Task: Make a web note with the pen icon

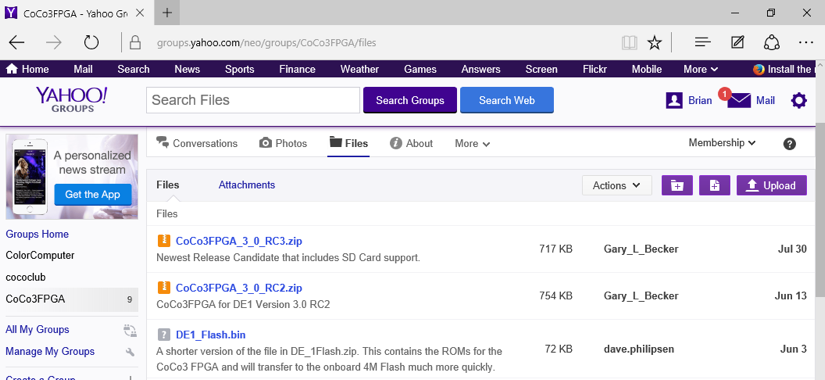Action: click(x=738, y=42)
